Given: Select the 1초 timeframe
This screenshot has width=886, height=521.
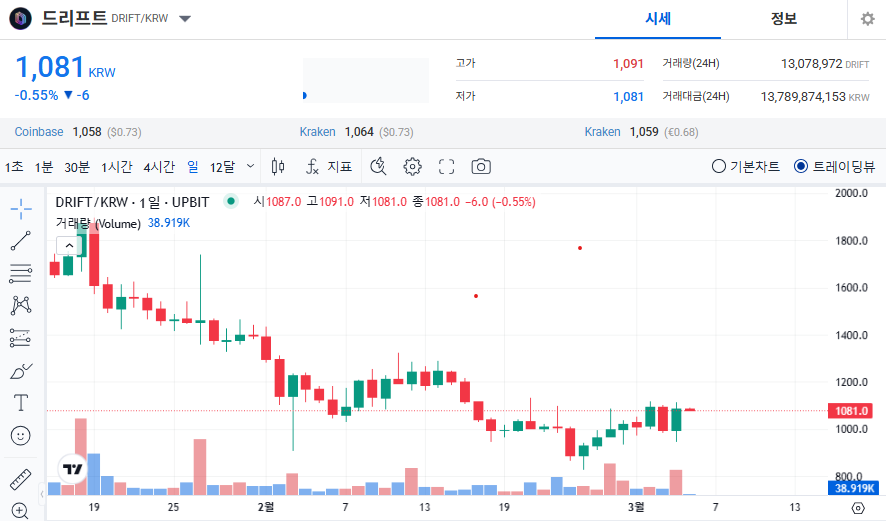Looking at the screenshot, I should (x=14, y=167).
